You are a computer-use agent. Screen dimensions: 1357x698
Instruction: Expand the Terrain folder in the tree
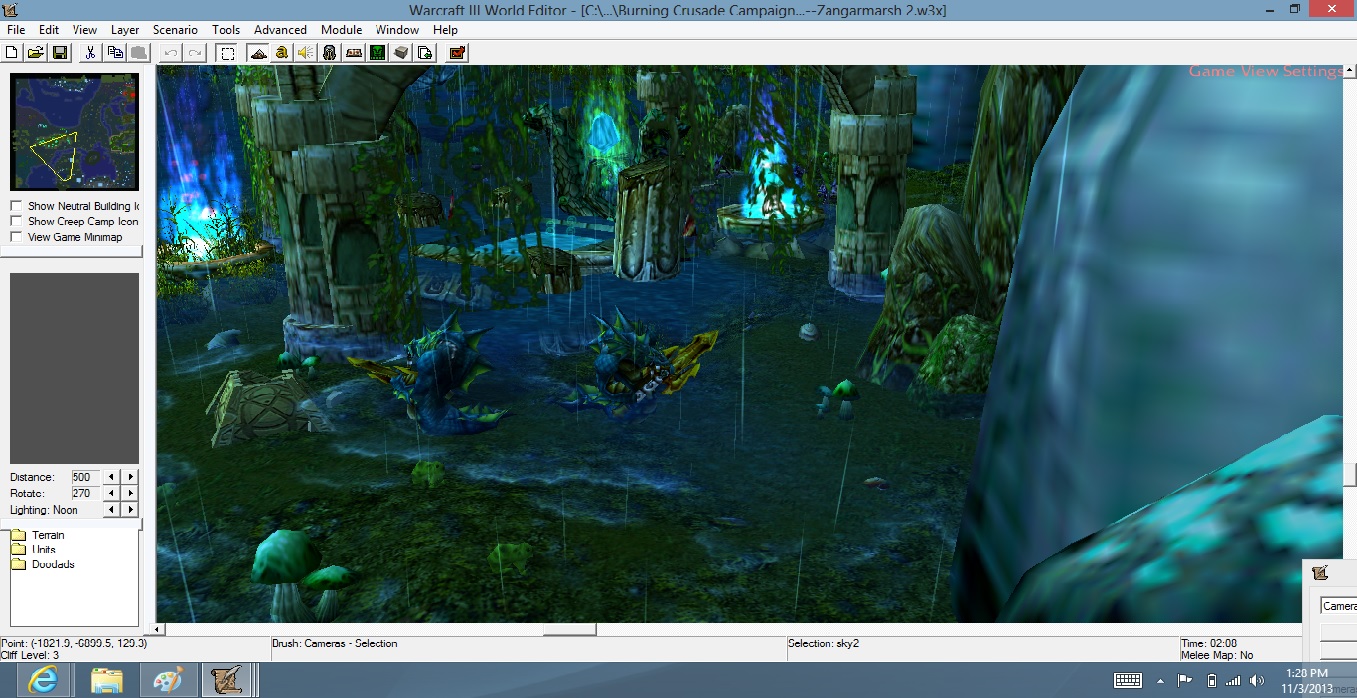point(18,535)
